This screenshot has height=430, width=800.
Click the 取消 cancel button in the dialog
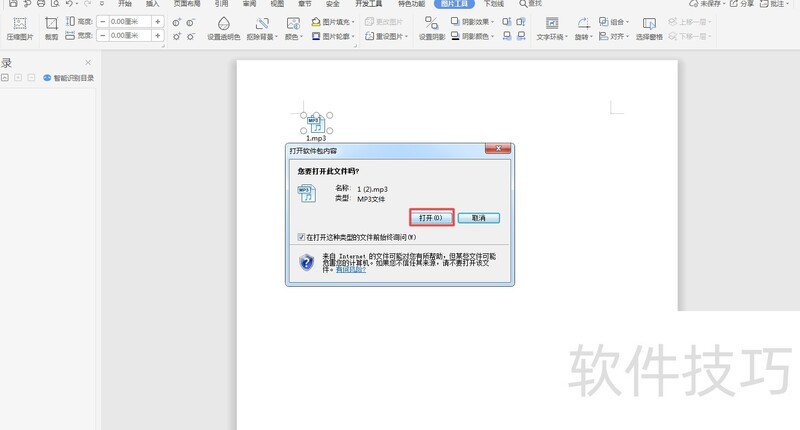479,218
